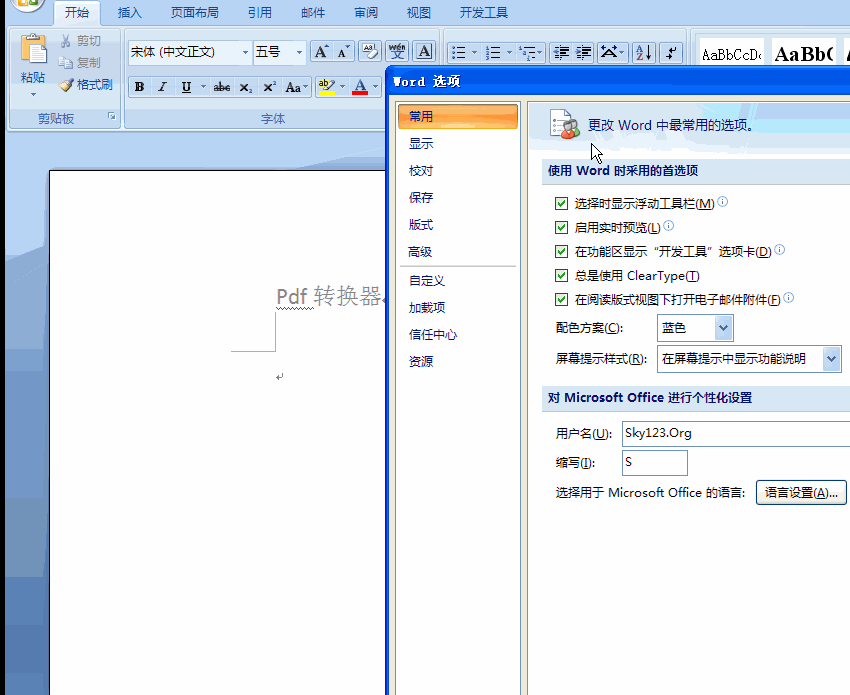850x695 pixels.
Task: Toggle the show paragraph marks icon
Action: click(x=672, y=53)
